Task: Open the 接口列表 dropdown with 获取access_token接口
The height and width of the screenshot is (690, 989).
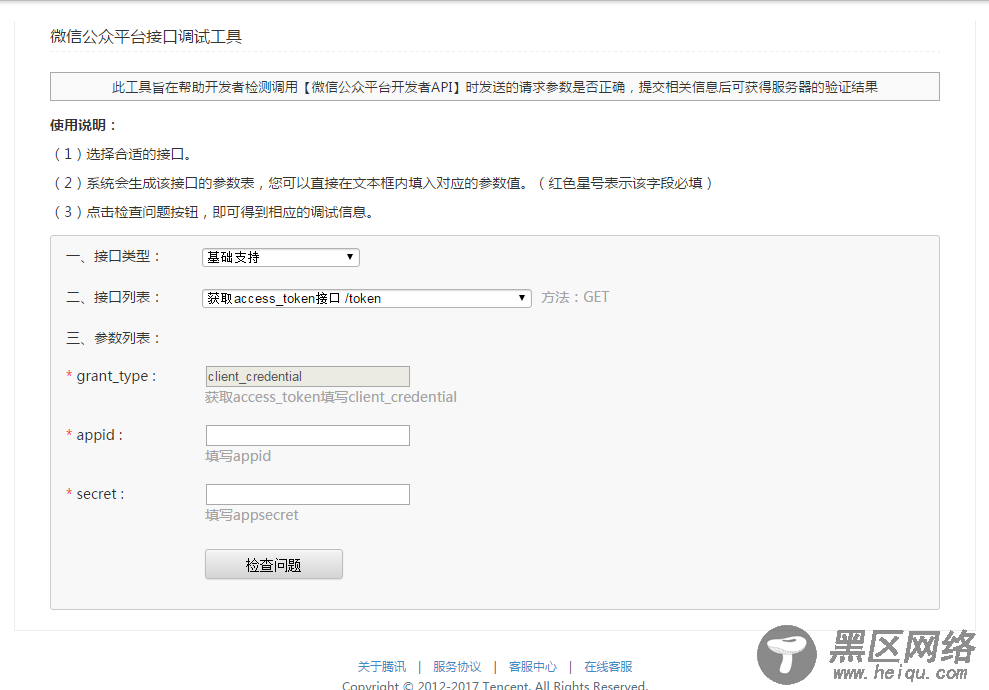Action: point(366,298)
